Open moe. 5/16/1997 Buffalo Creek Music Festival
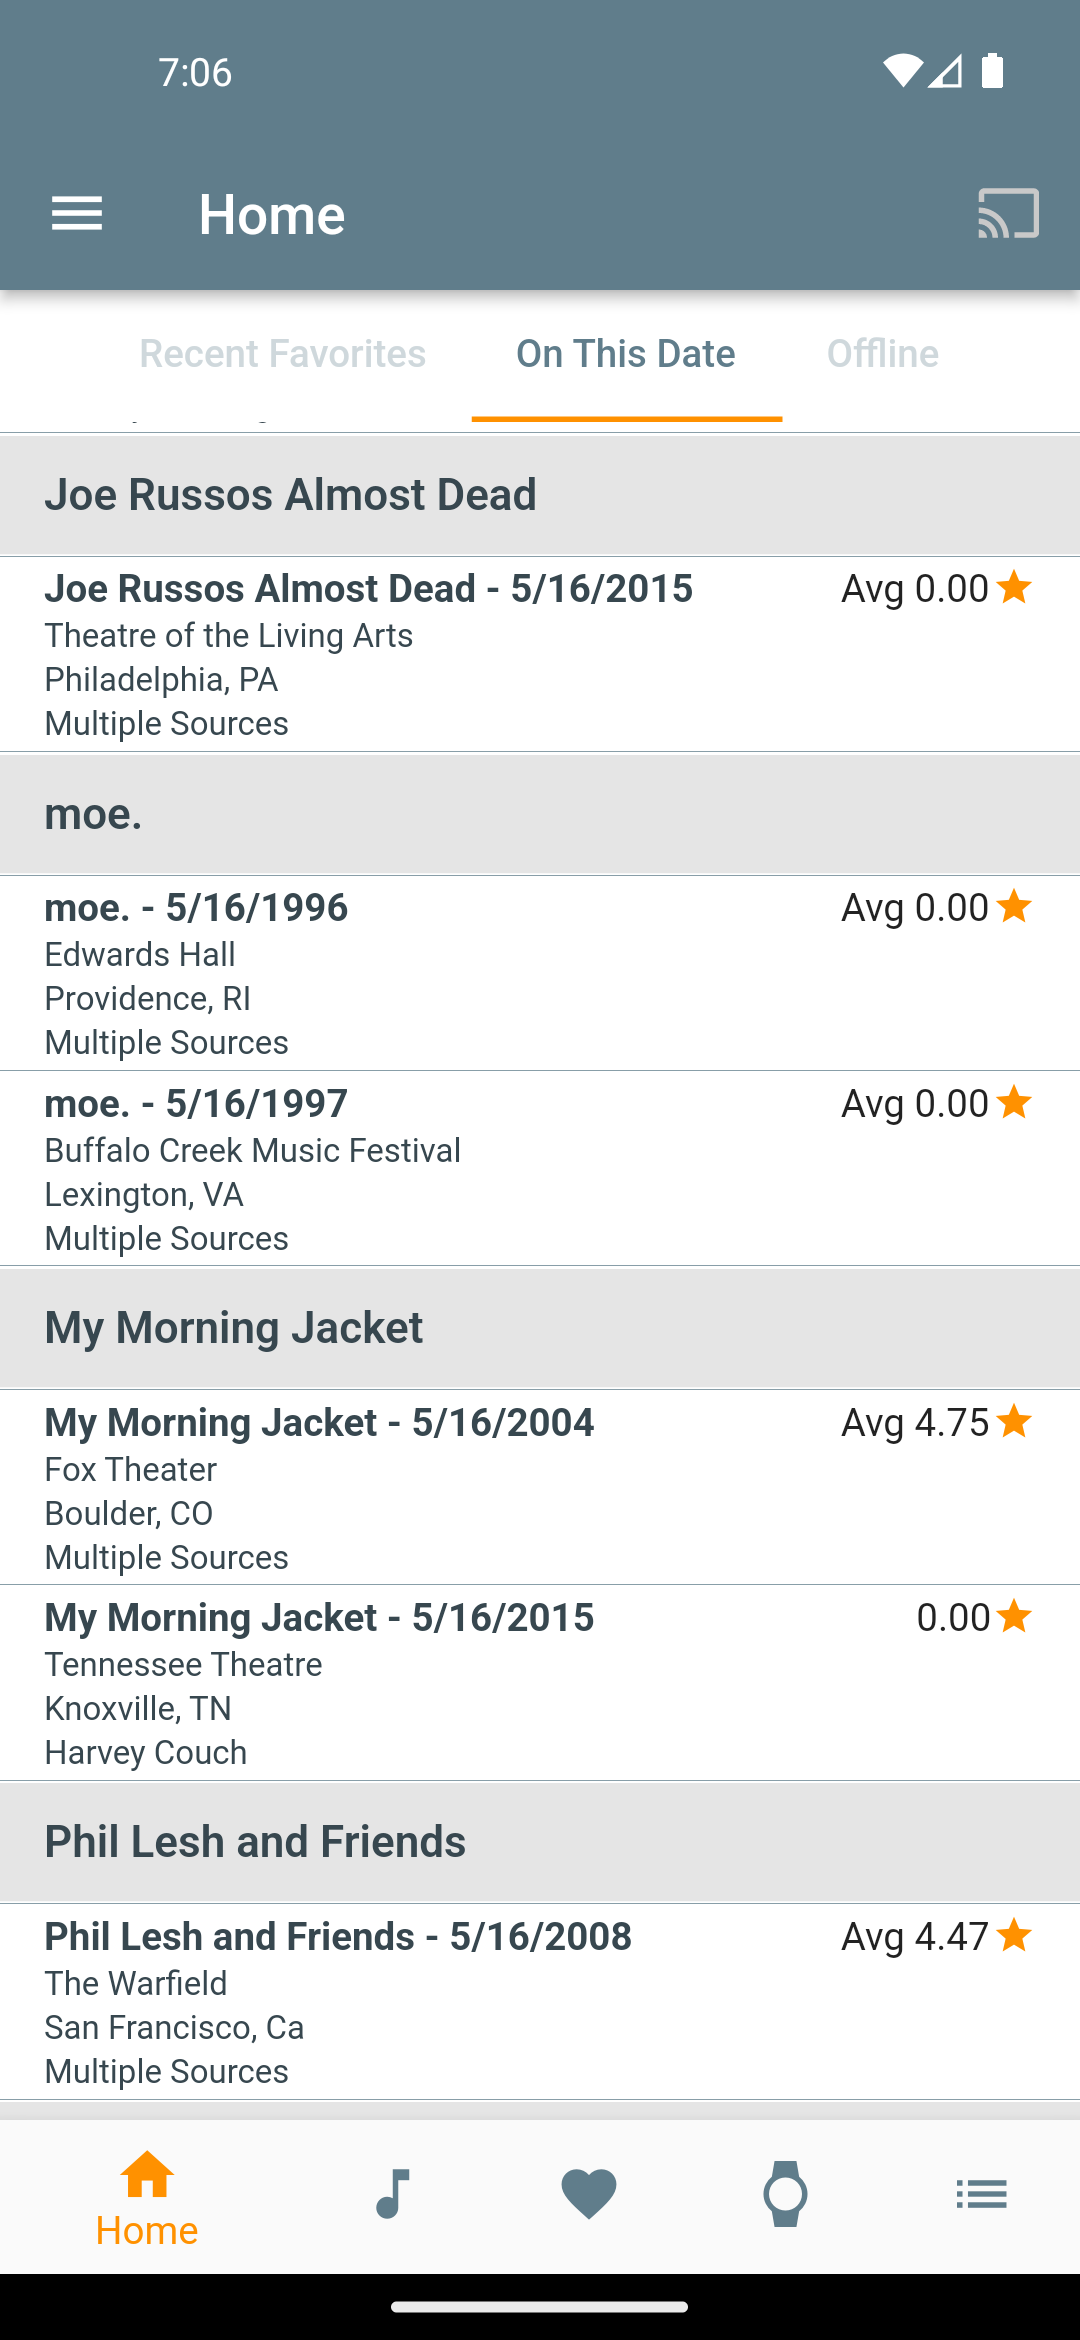1080x2340 pixels. [x=540, y=1168]
